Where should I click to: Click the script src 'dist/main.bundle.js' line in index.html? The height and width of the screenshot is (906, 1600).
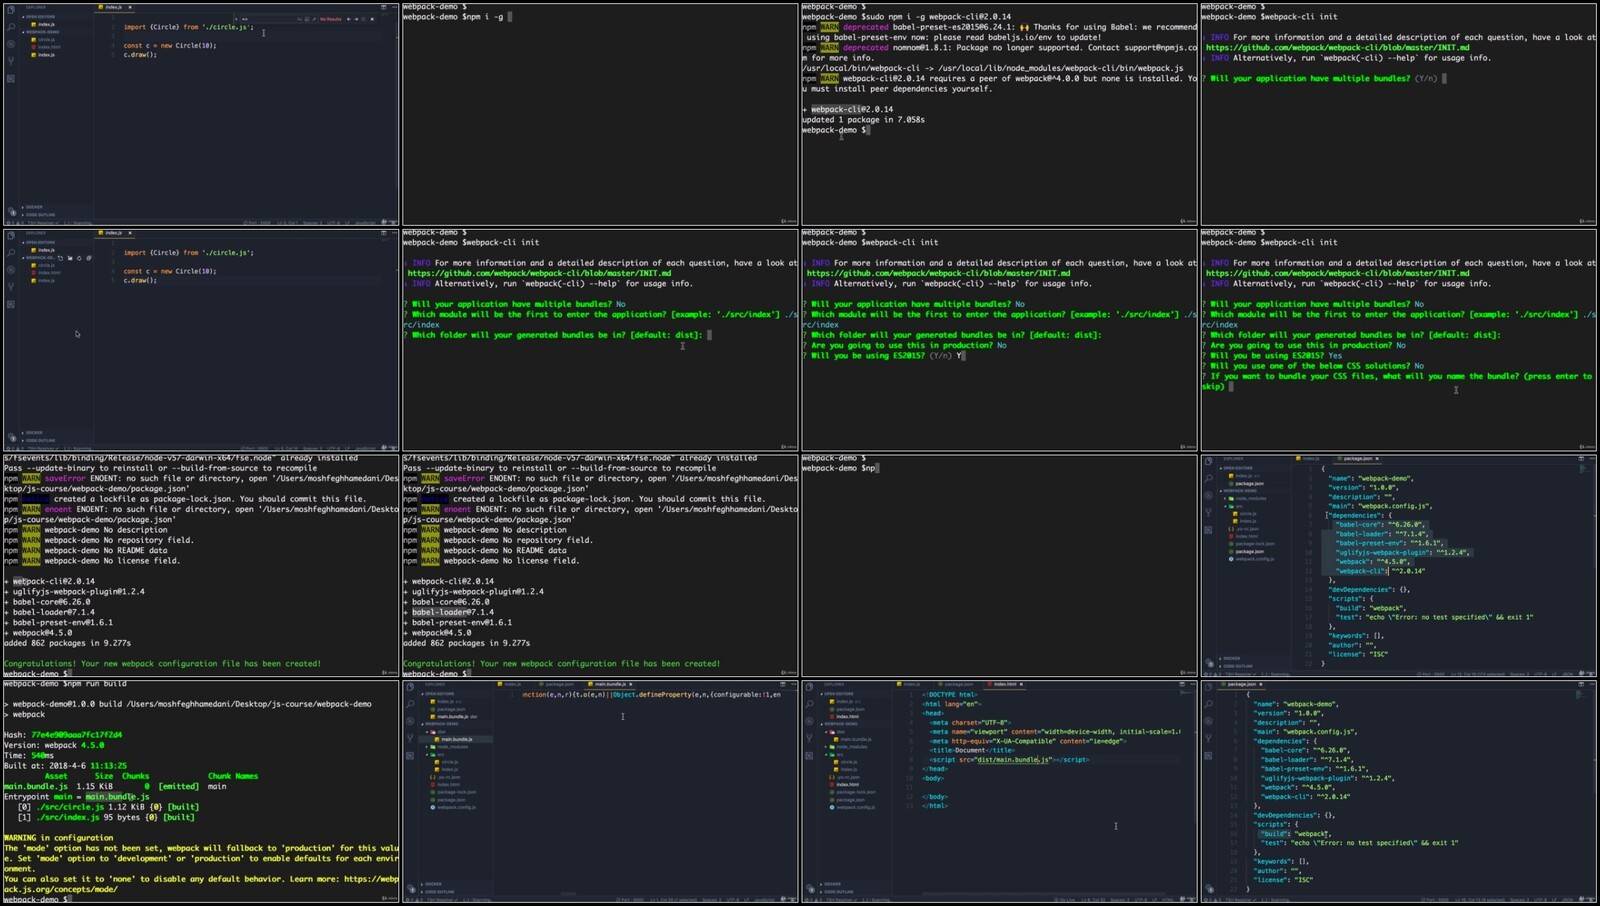click(x=1009, y=760)
